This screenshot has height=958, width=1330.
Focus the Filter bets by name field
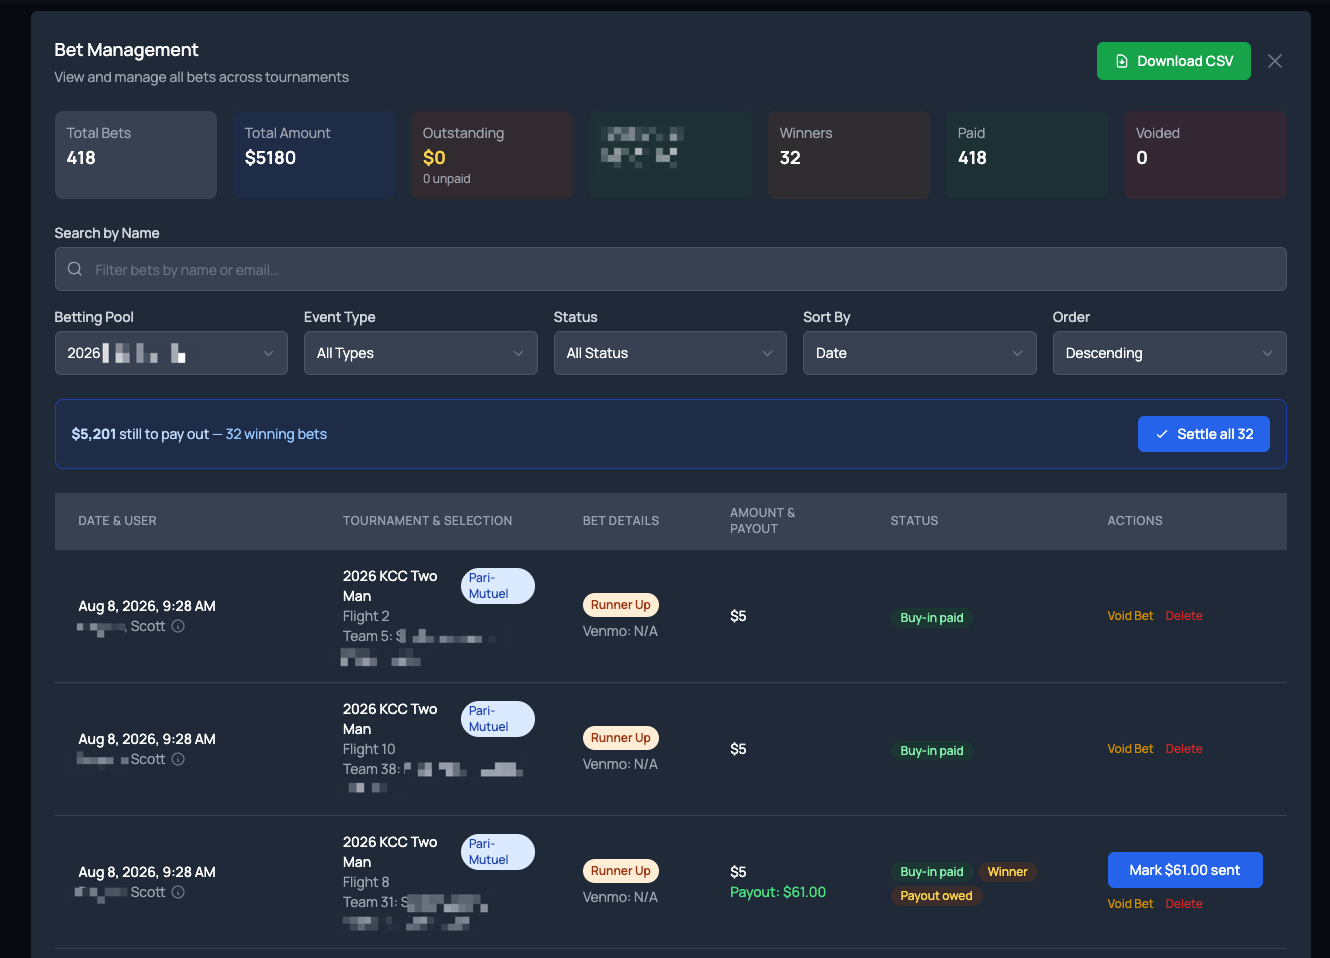click(x=670, y=269)
